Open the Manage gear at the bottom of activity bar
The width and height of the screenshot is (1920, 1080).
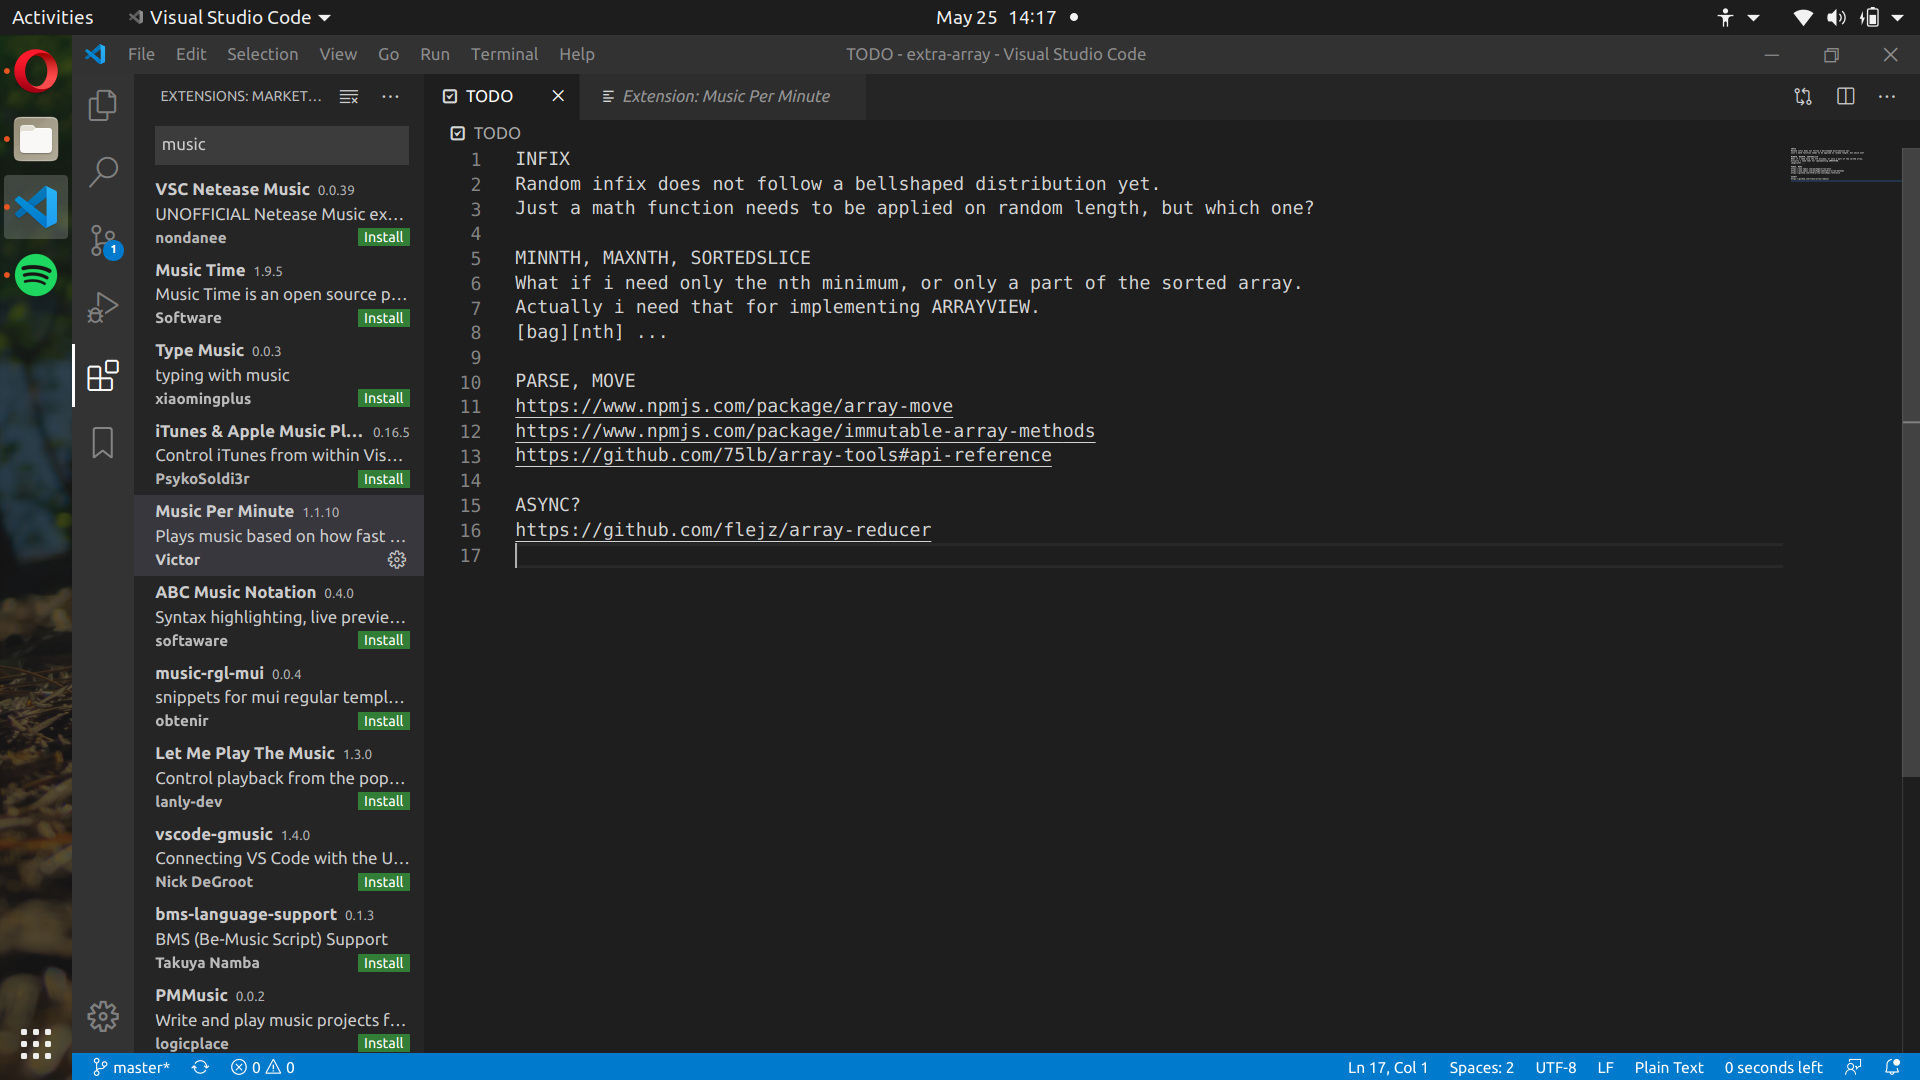click(101, 1015)
